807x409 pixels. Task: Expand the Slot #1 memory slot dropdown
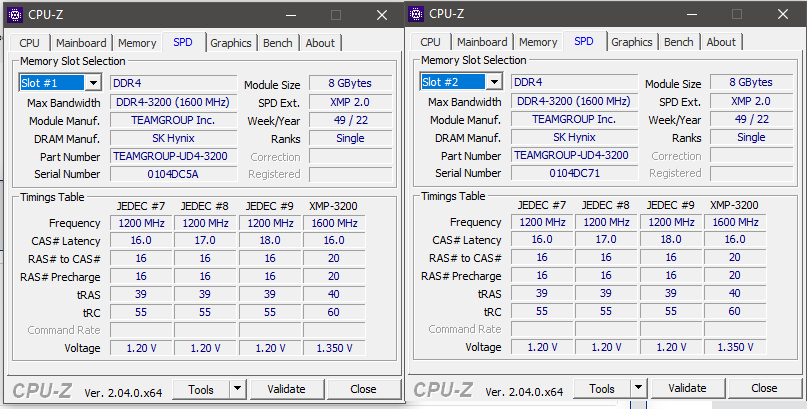point(94,83)
